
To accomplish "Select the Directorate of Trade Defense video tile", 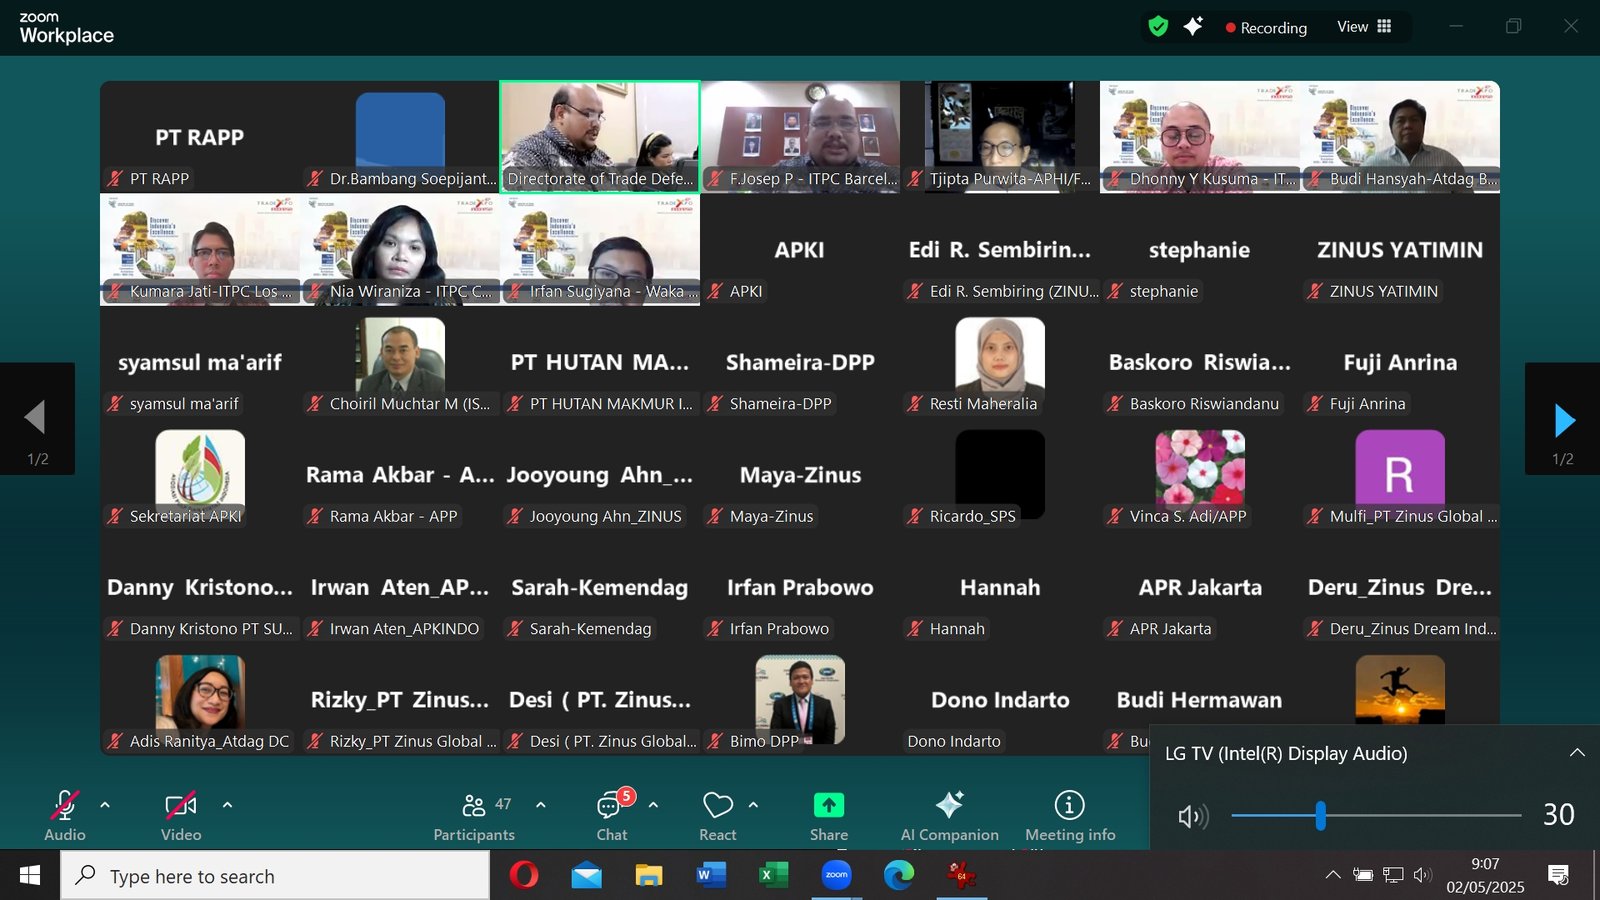I will tap(600, 137).
